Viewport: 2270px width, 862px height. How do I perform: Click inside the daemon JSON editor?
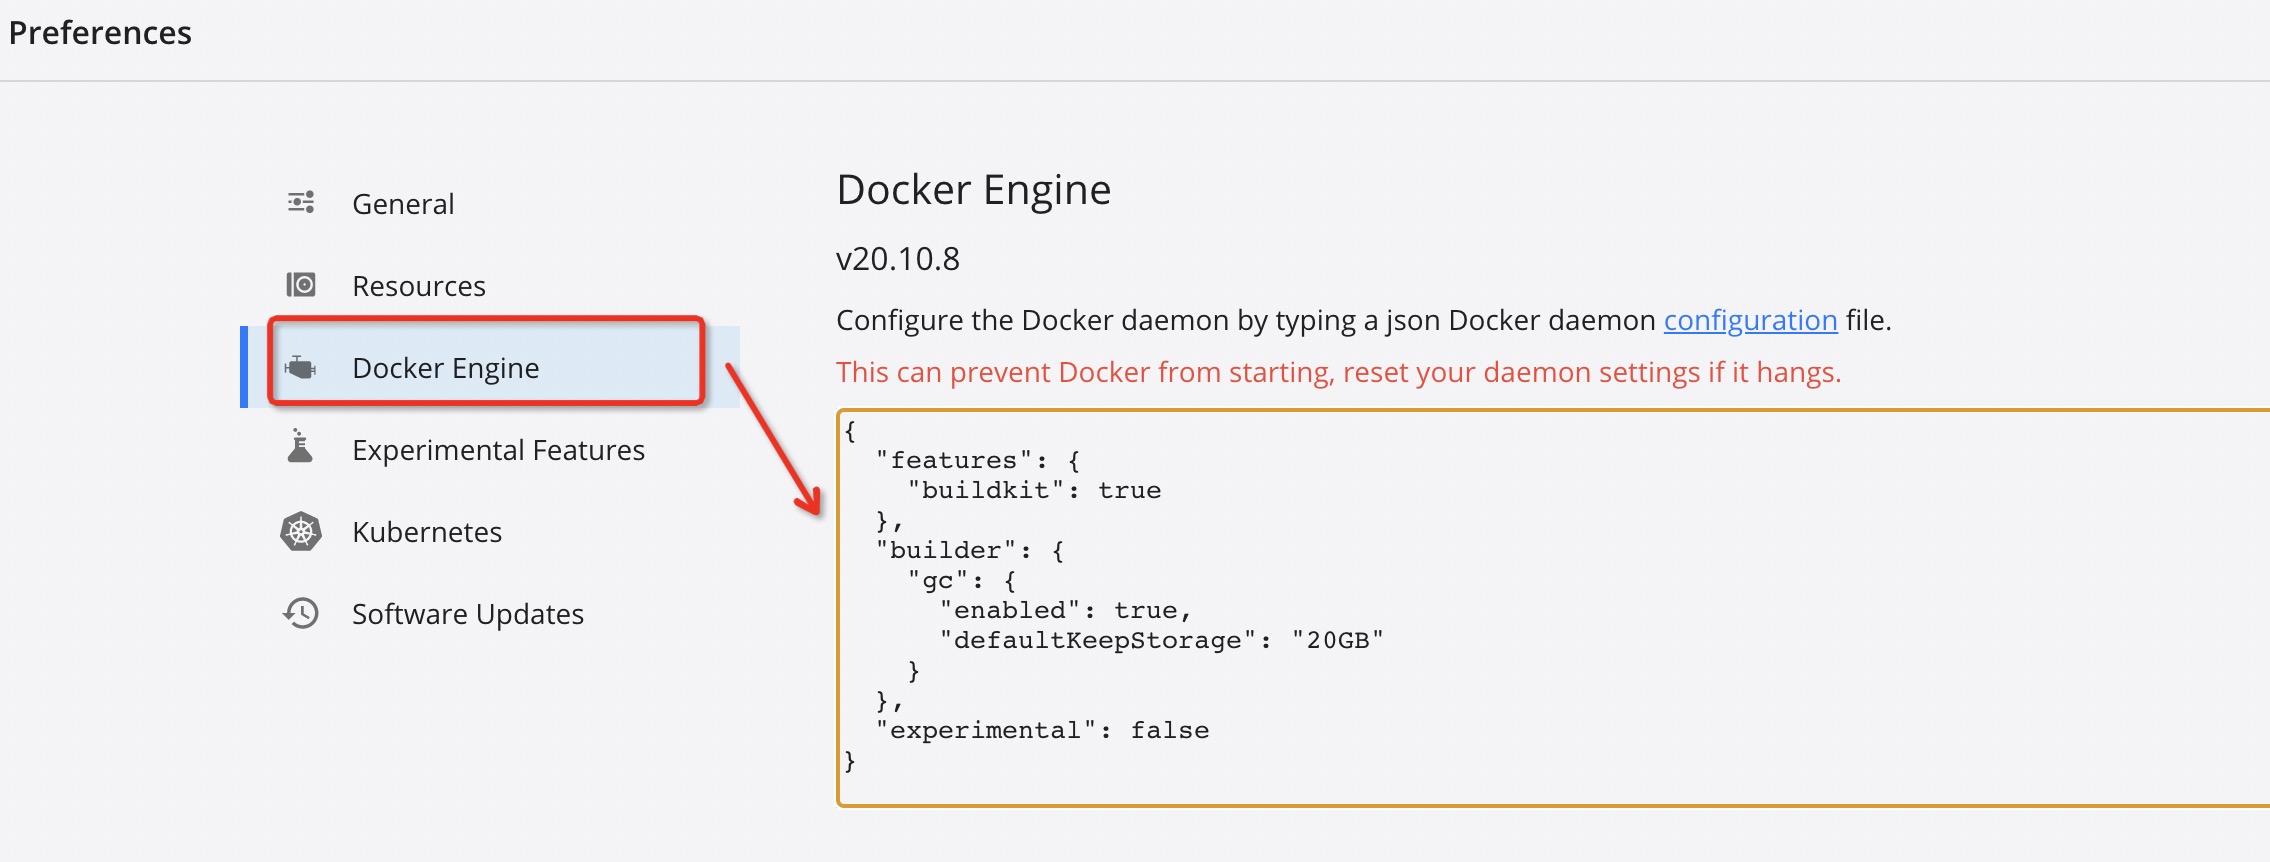(1553, 607)
